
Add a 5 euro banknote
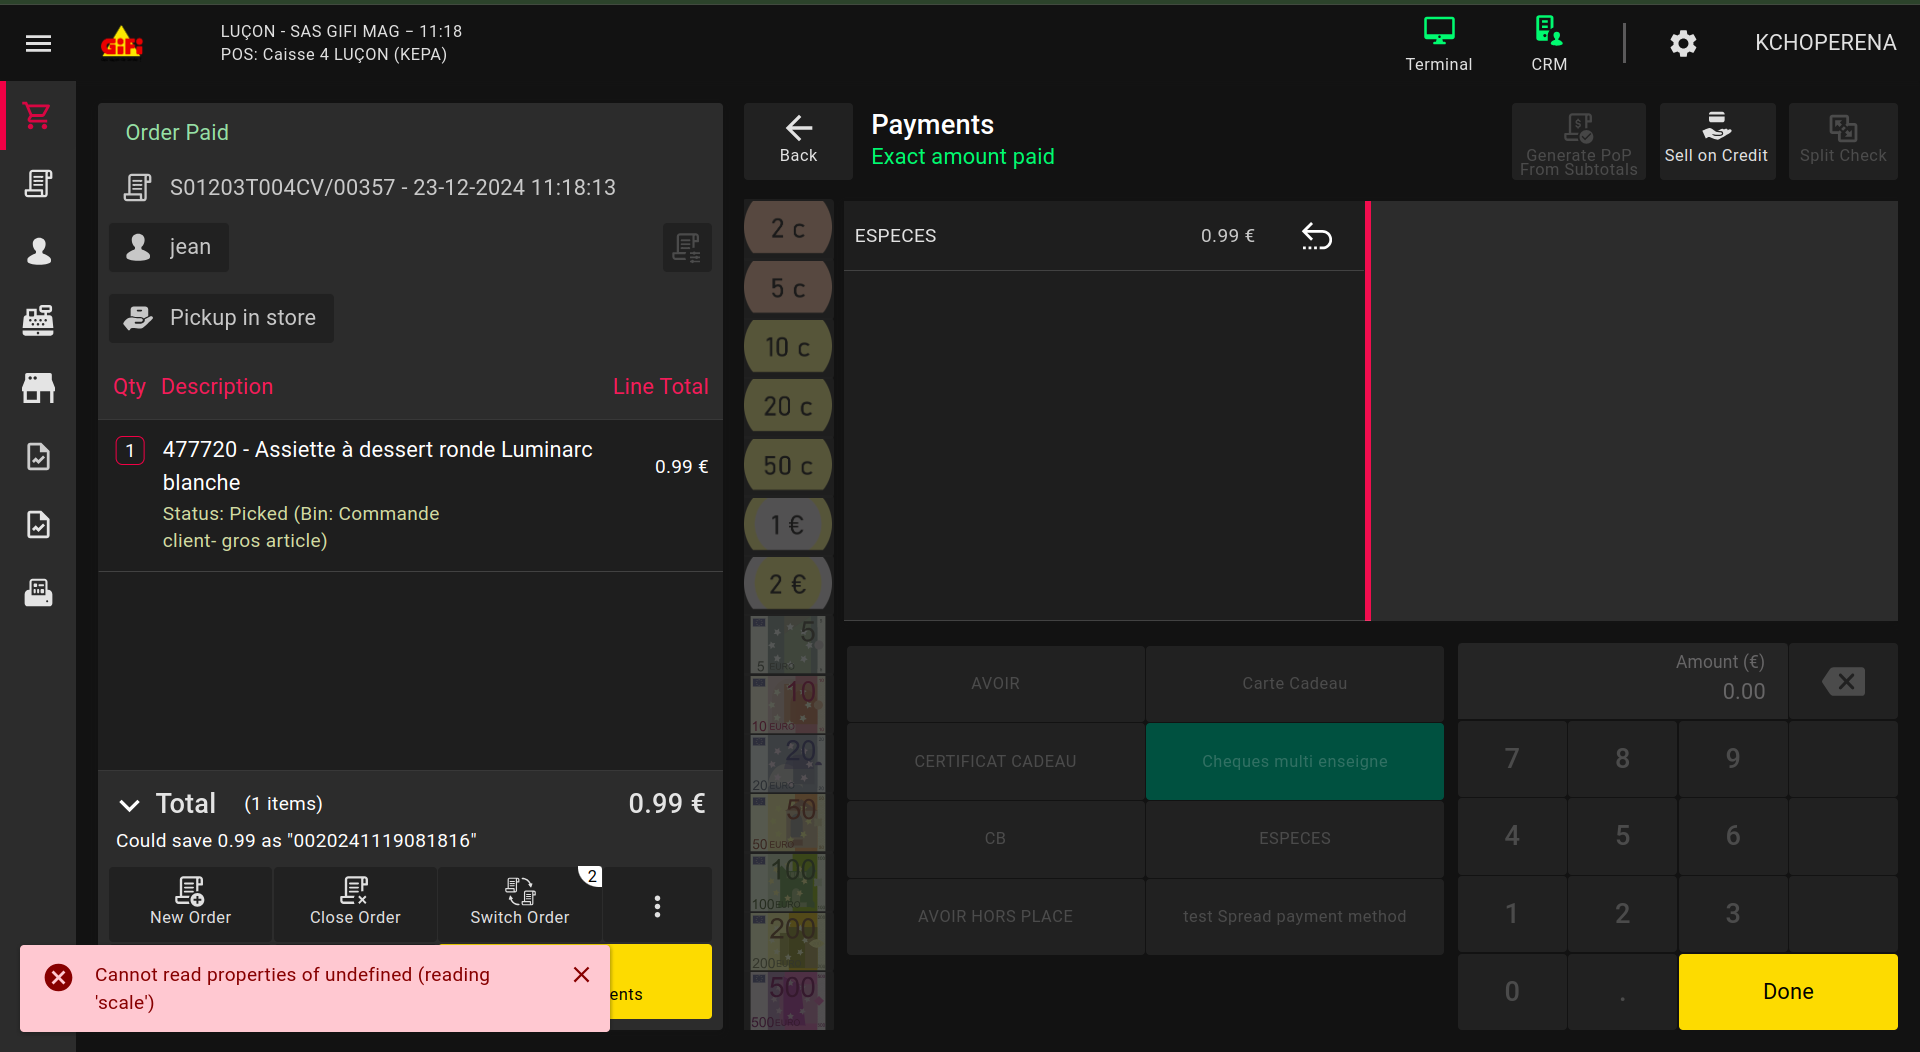point(788,644)
